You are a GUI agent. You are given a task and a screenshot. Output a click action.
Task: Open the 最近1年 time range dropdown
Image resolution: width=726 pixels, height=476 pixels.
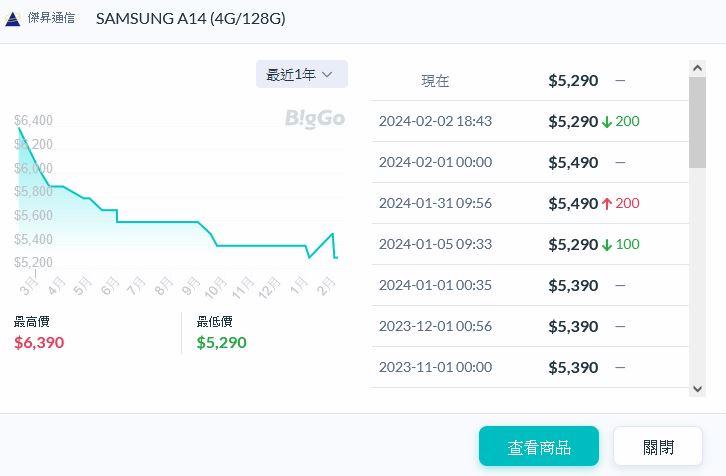pos(301,74)
